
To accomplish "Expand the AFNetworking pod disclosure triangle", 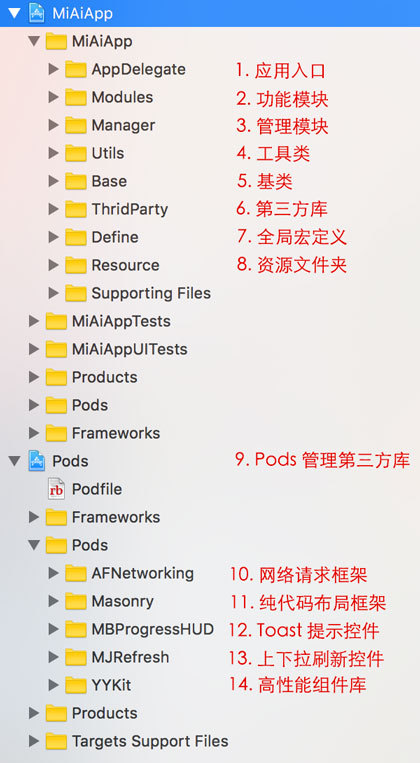I will pos(54,573).
